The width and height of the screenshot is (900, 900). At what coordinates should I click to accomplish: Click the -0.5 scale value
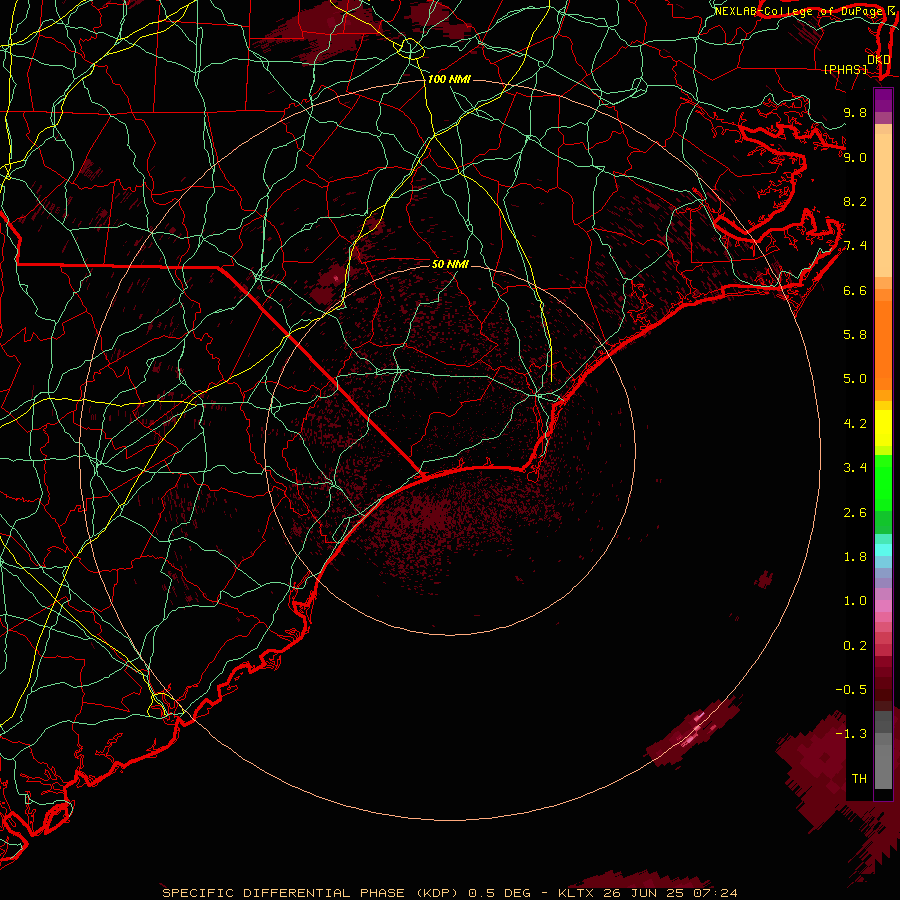tap(851, 690)
